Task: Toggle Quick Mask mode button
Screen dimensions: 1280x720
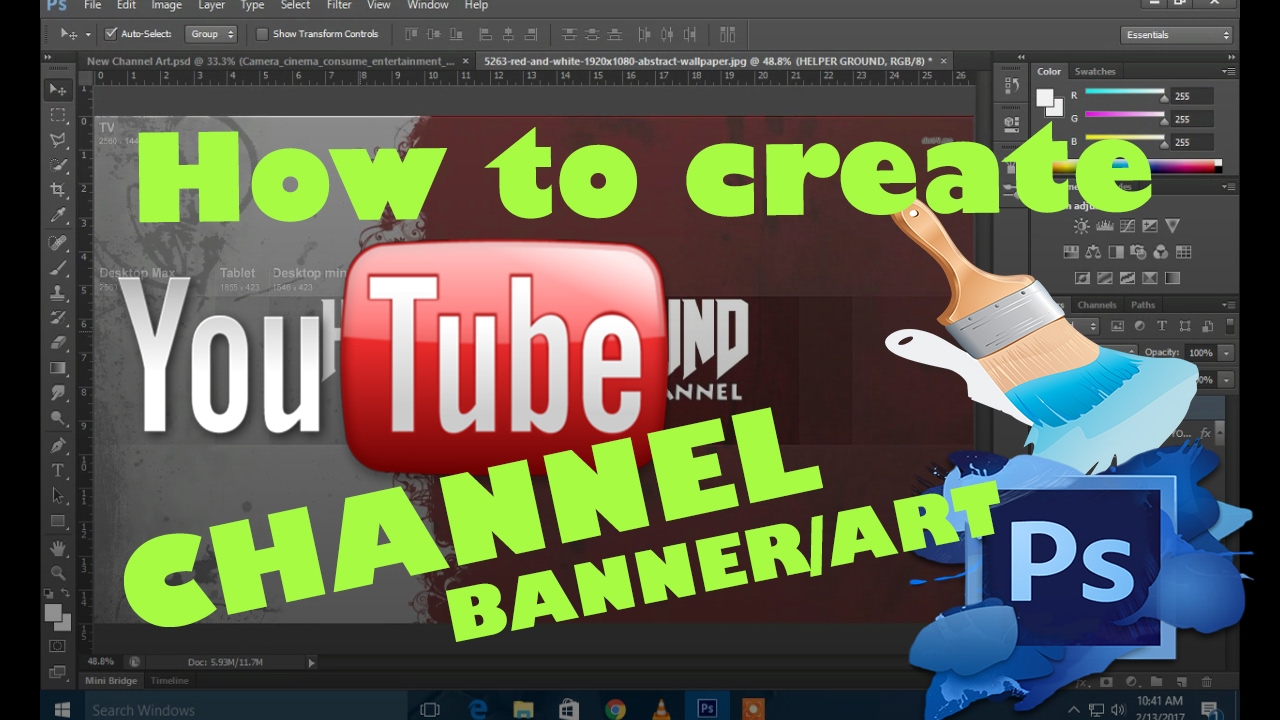Action: [58, 646]
